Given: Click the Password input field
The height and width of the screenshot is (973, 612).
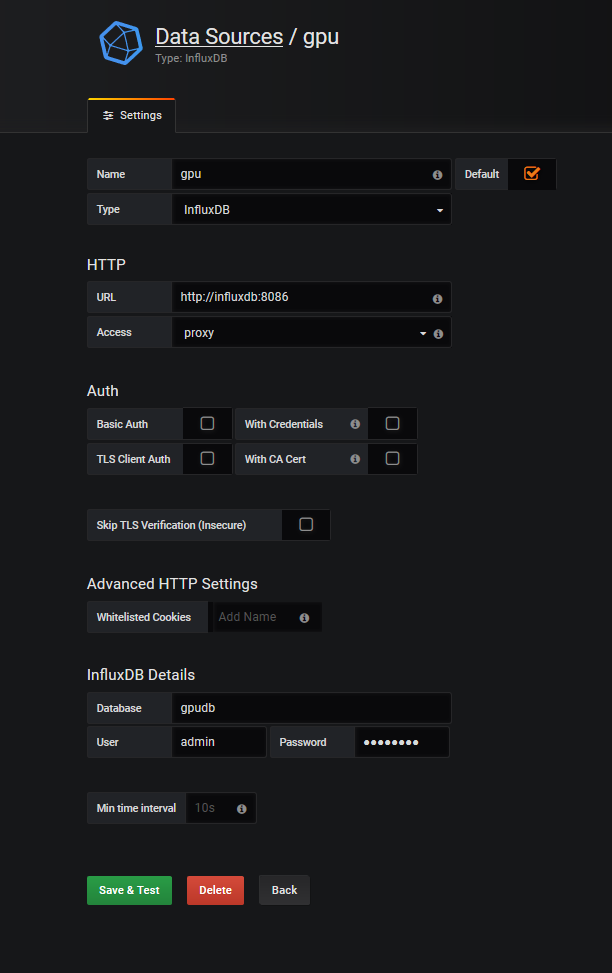Looking at the screenshot, I should pos(402,742).
